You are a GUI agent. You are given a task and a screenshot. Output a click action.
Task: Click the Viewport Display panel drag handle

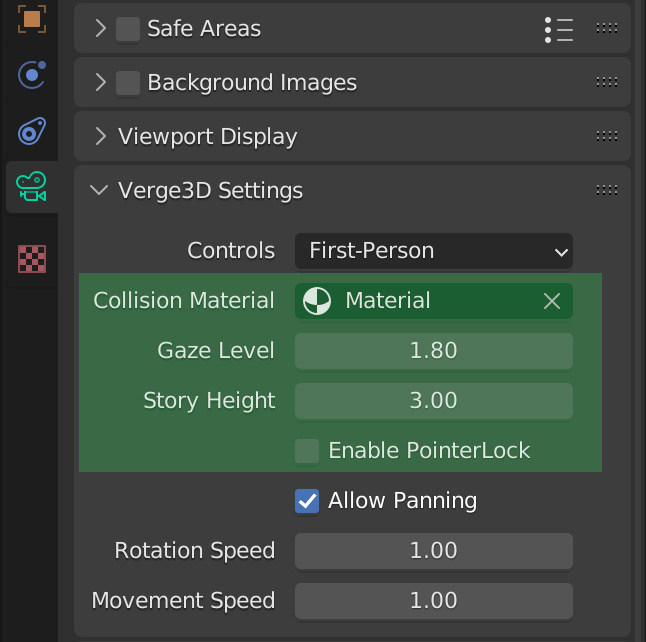pos(607,136)
